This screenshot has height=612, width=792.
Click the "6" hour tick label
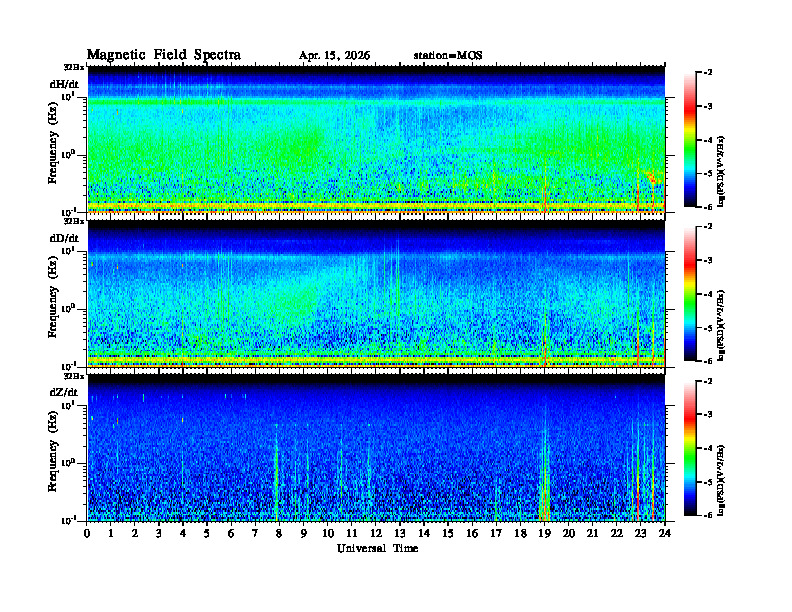click(231, 533)
